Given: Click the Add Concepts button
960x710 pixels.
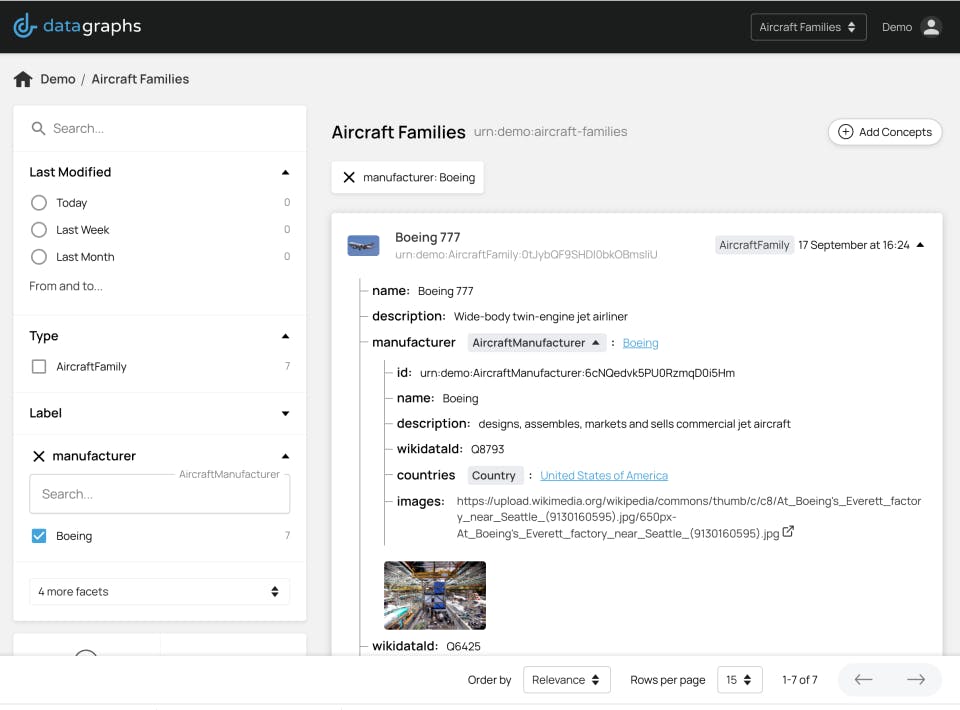Looking at the screenshot, I should pos(885,132).
